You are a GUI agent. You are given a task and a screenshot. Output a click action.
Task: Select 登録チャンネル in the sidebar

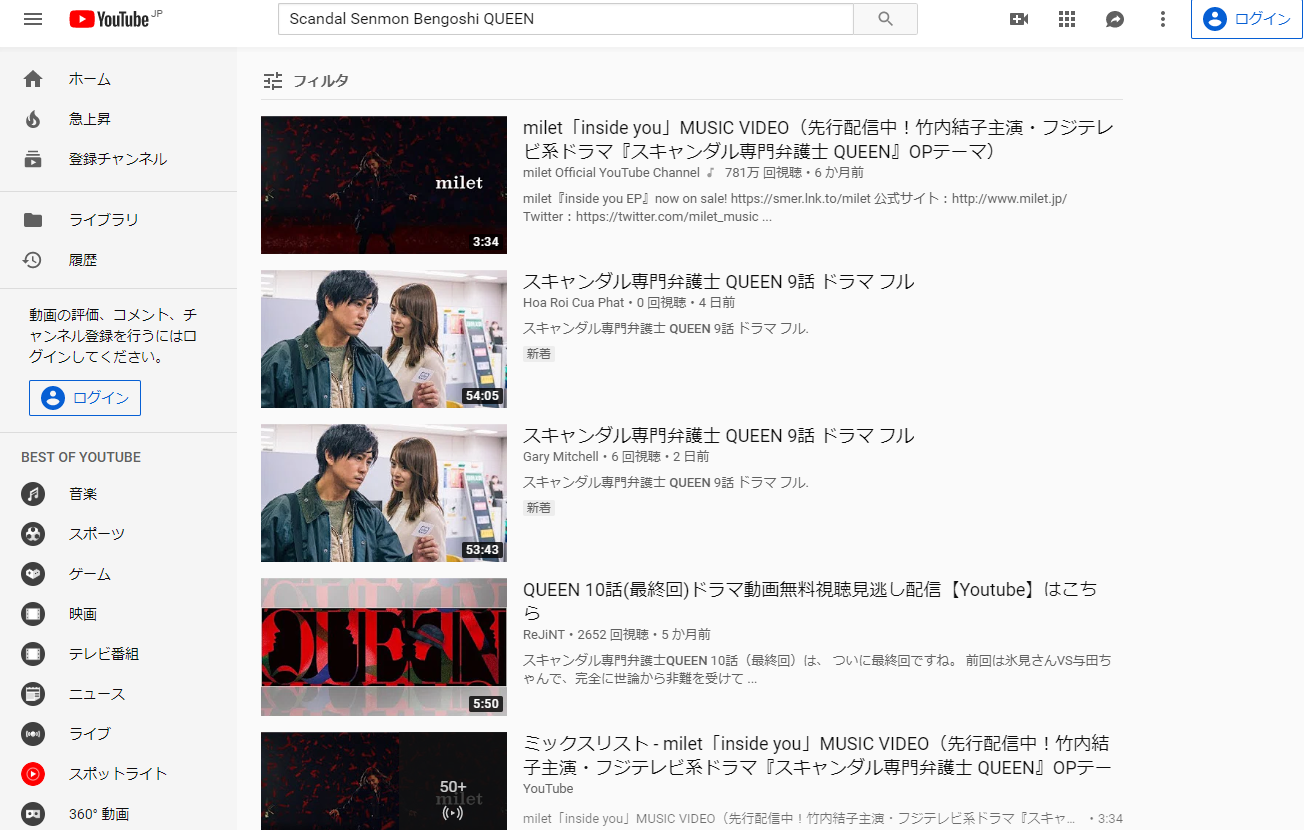(x=118, y=159)
